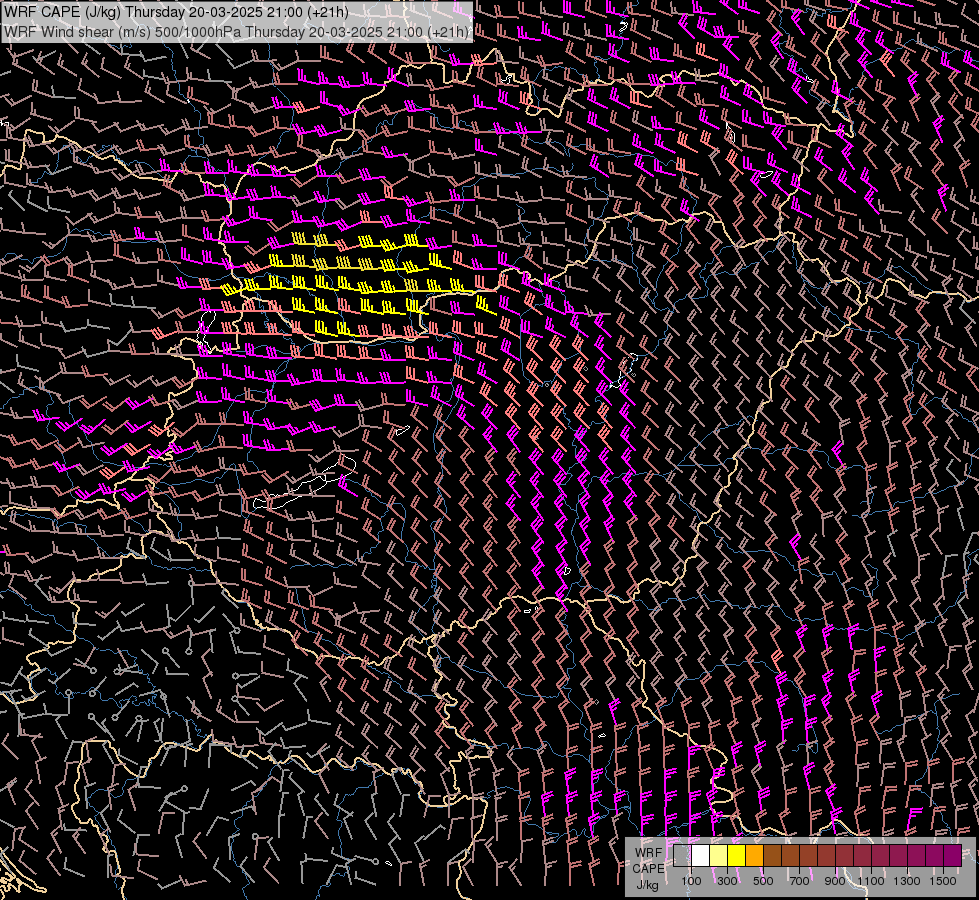Click the J/kg unit label in legend
The height and width of the screenshot is (900, 979).
pyautogui.click(x=647, y=885)
